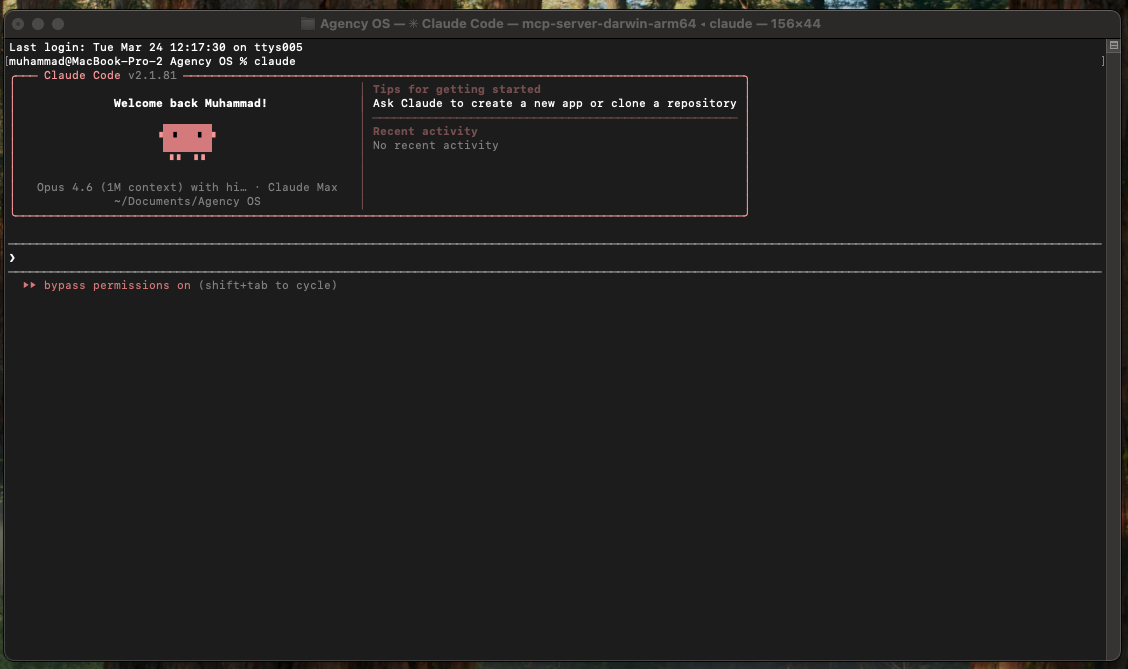1128x669 pixels.
Task: Zoom the terminal window with the third window button
Action: [x=58, y=23]
